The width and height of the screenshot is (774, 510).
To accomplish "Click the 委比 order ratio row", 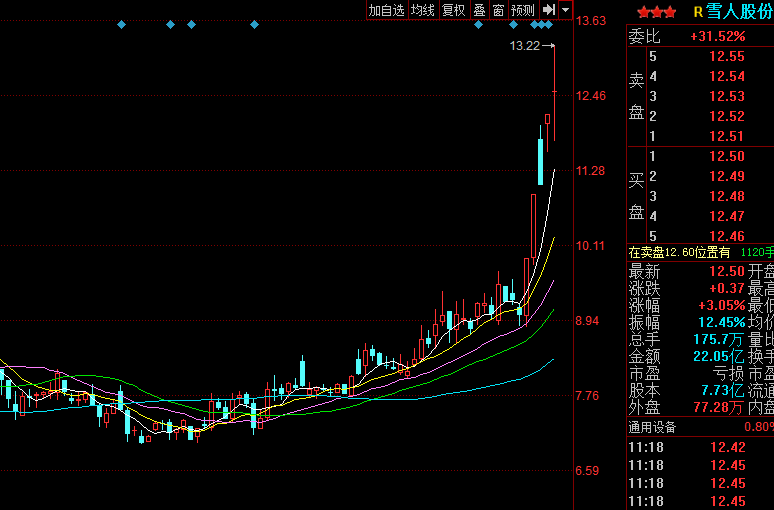I will point(700,37).
